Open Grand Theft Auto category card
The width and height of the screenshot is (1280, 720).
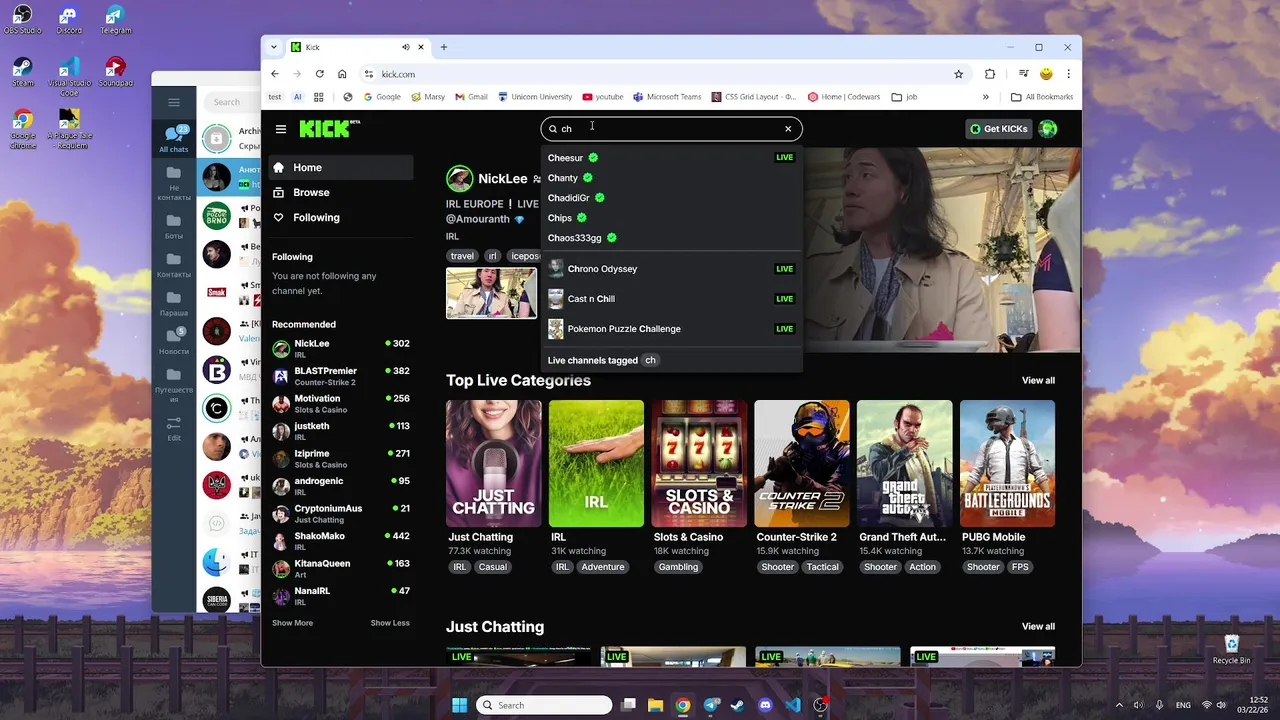[904, 463]
